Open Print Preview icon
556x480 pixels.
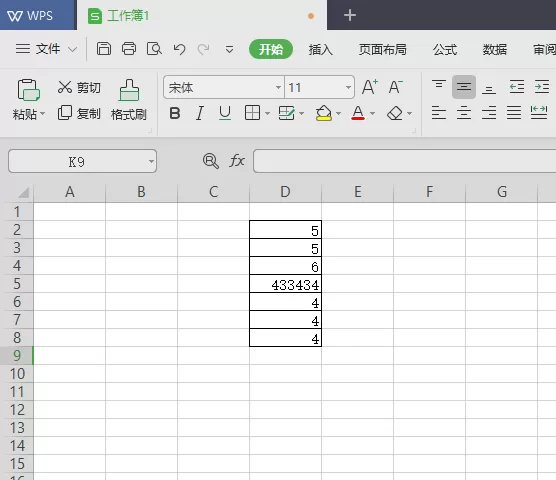pos(154,49)
